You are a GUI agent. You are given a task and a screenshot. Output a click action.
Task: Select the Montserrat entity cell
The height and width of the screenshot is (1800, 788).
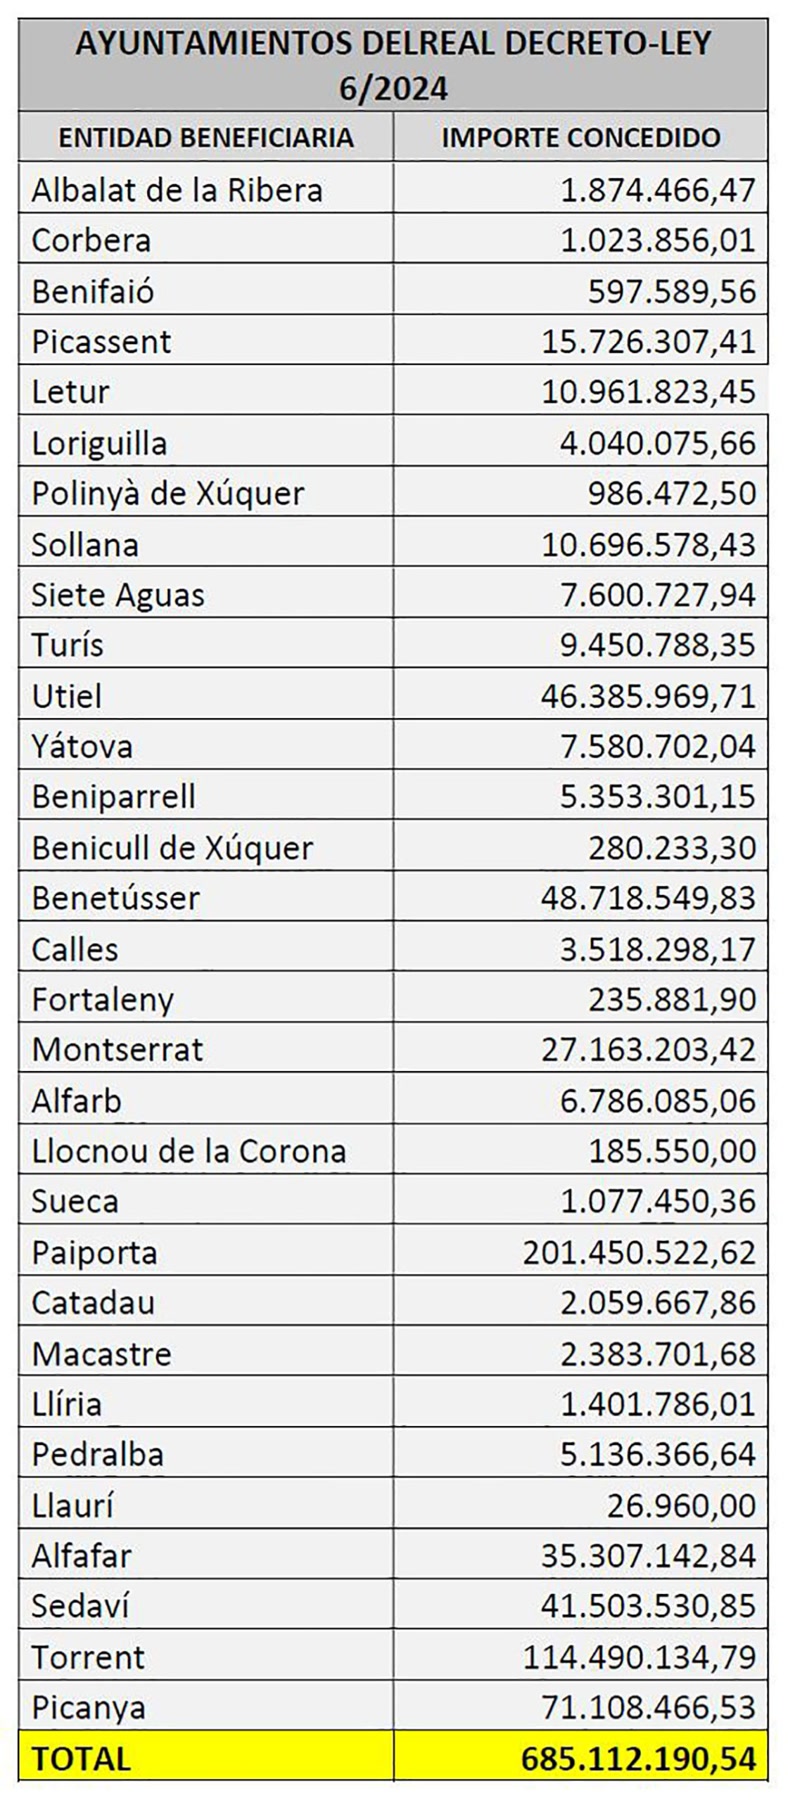point(206,1049)
